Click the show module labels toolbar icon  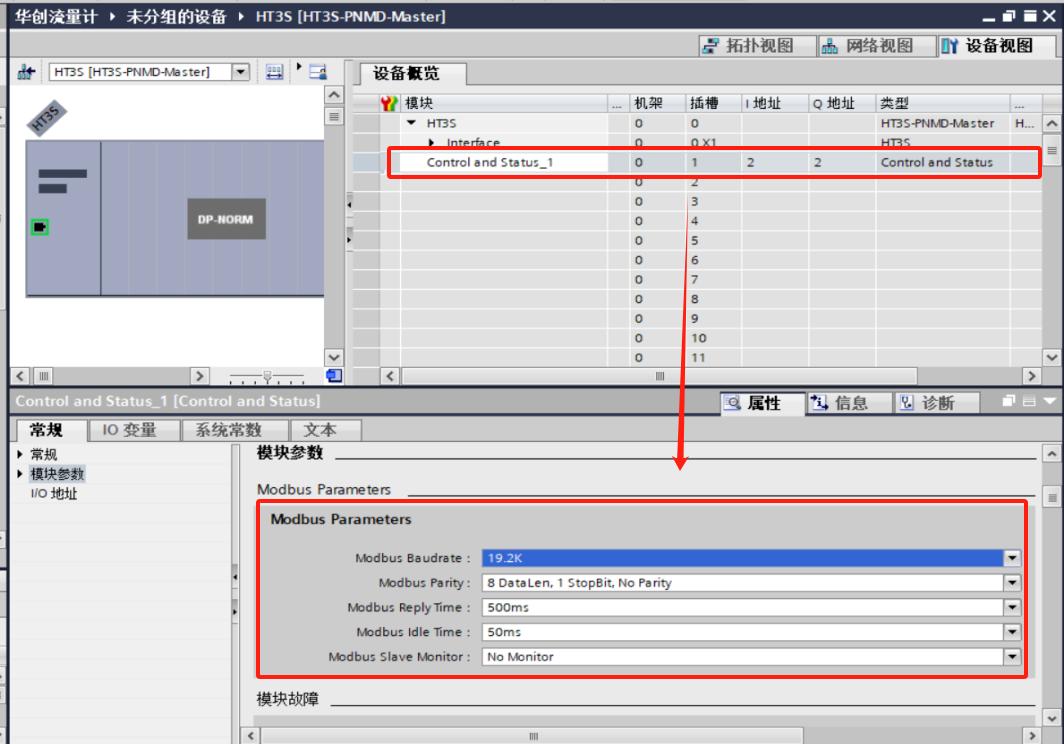coord(274,72)
